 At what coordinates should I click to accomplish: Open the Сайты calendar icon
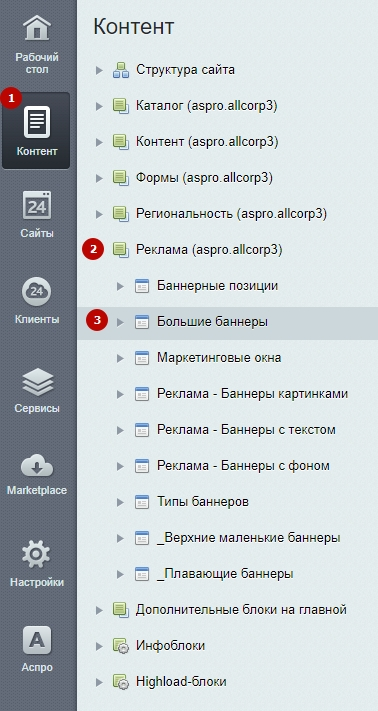(37, 205)
